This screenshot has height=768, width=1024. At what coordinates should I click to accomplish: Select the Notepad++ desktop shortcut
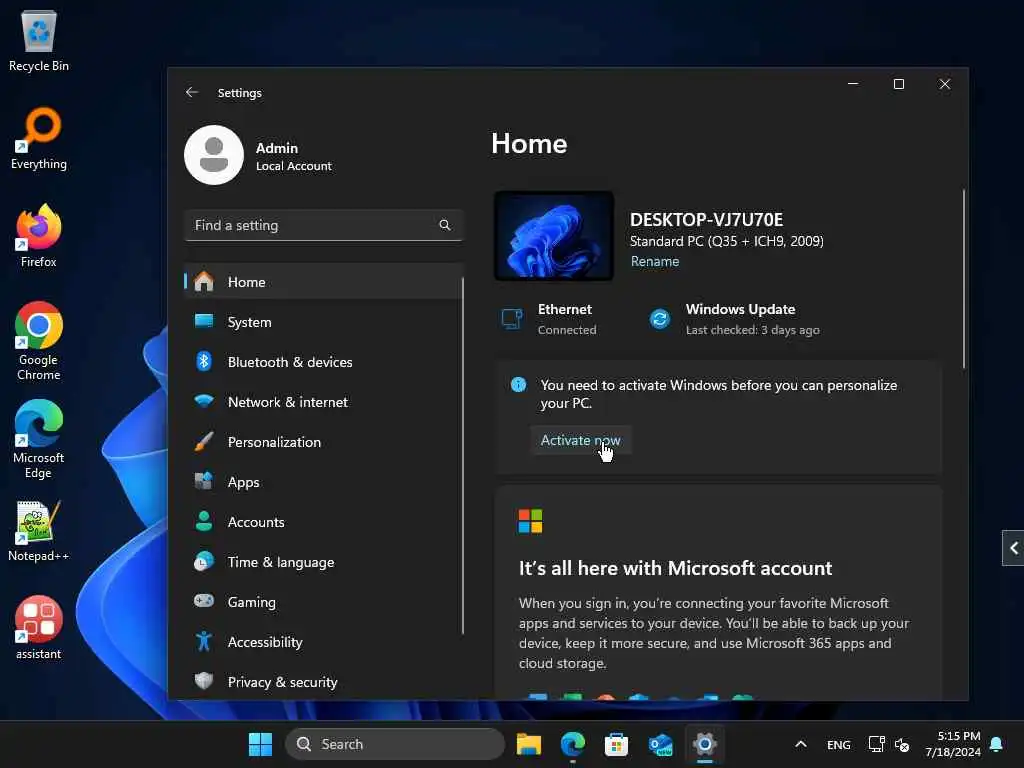[x=39, y=530]
